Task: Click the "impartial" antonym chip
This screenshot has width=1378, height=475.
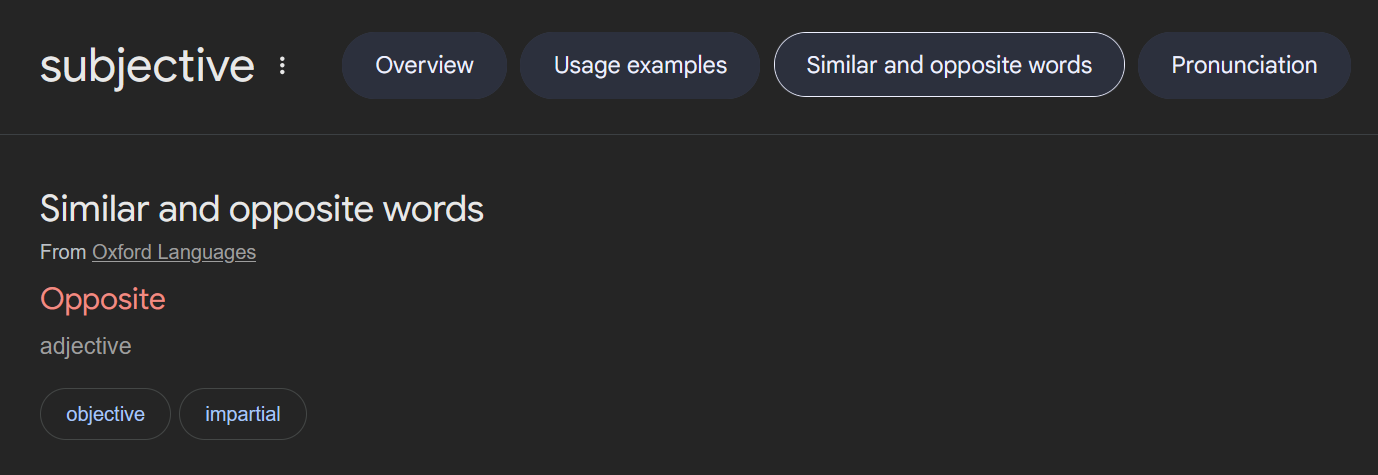Action: 242,414
